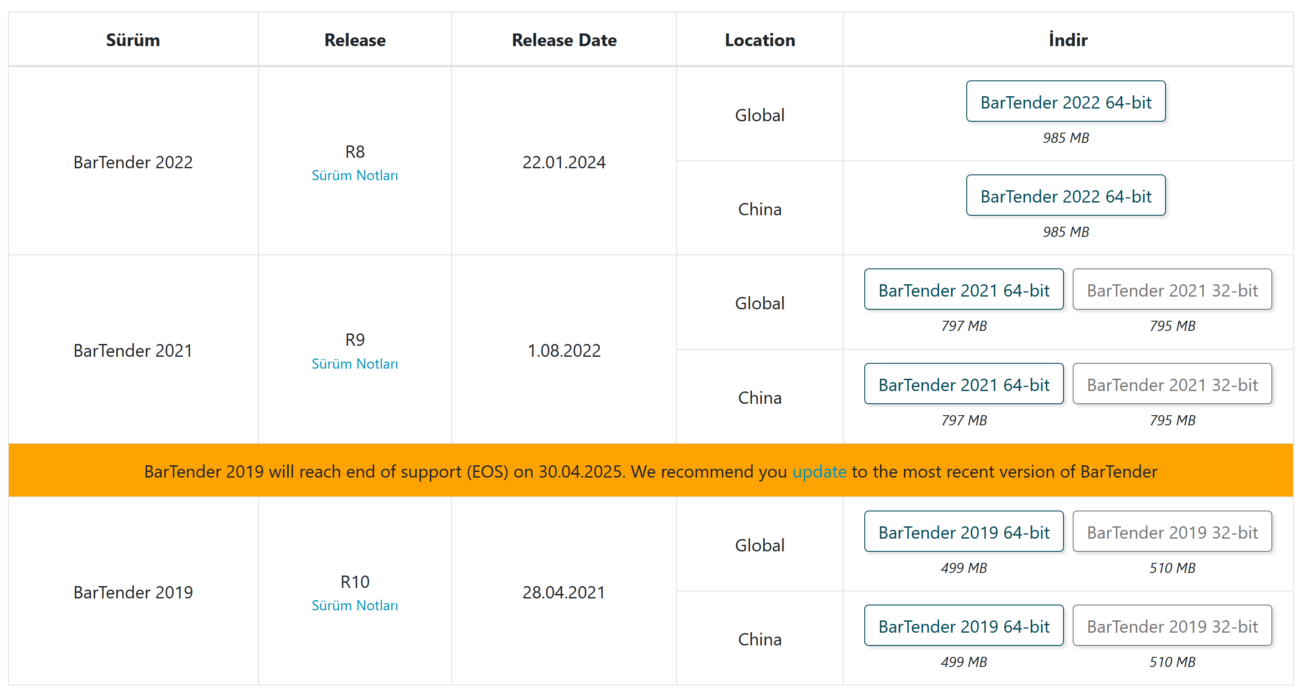Select the release date '22.01.2024'
Image resolution: width=1300 pixels, height=692 pixels.
click(x=564, y=162)
